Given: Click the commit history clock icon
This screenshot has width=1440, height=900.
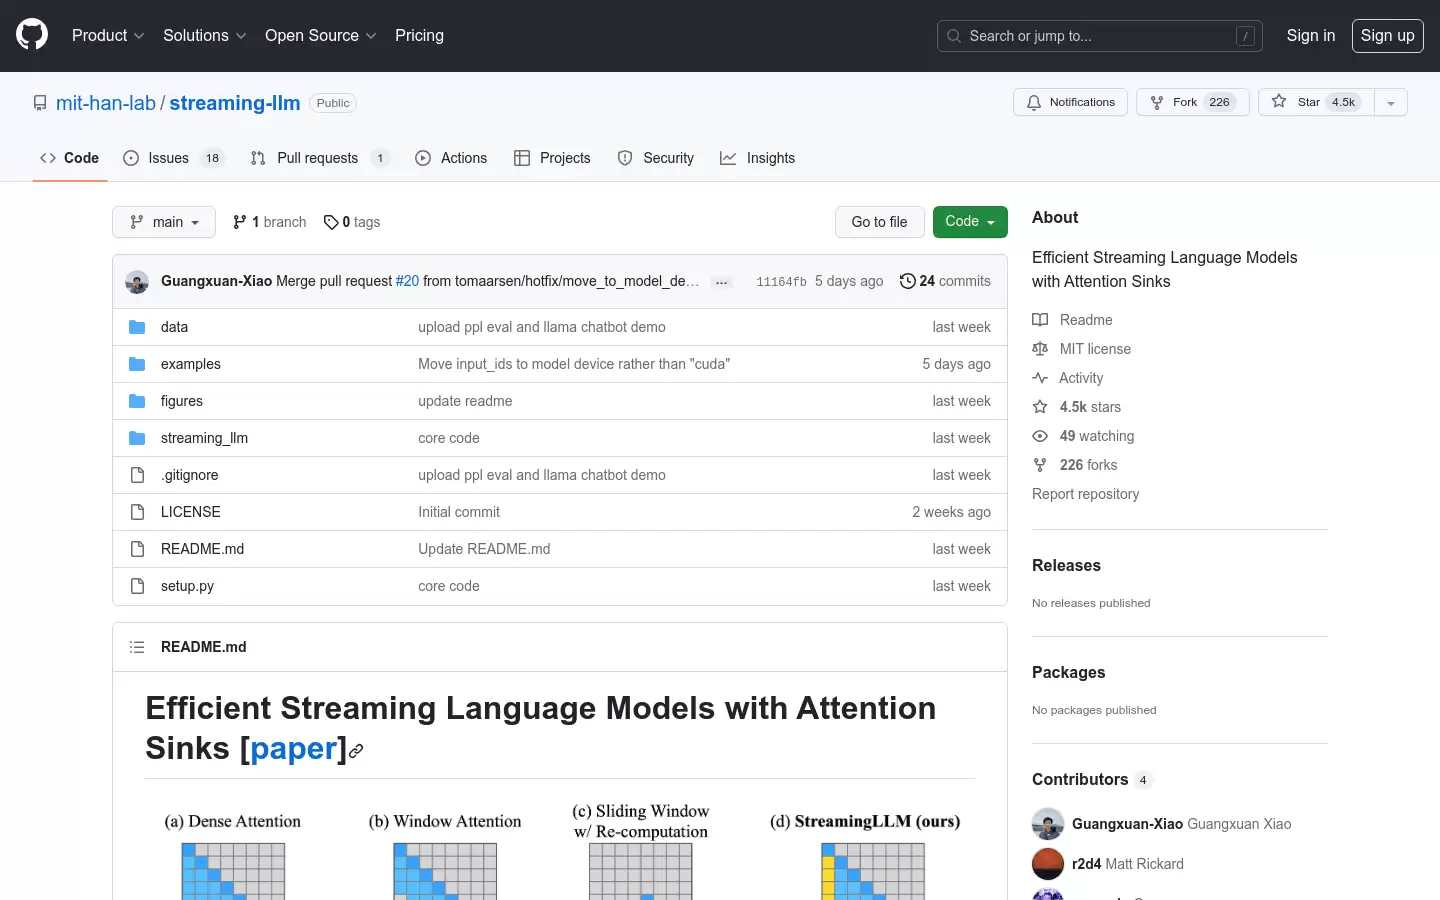Looking at the screenshot, I should point(907,281).
